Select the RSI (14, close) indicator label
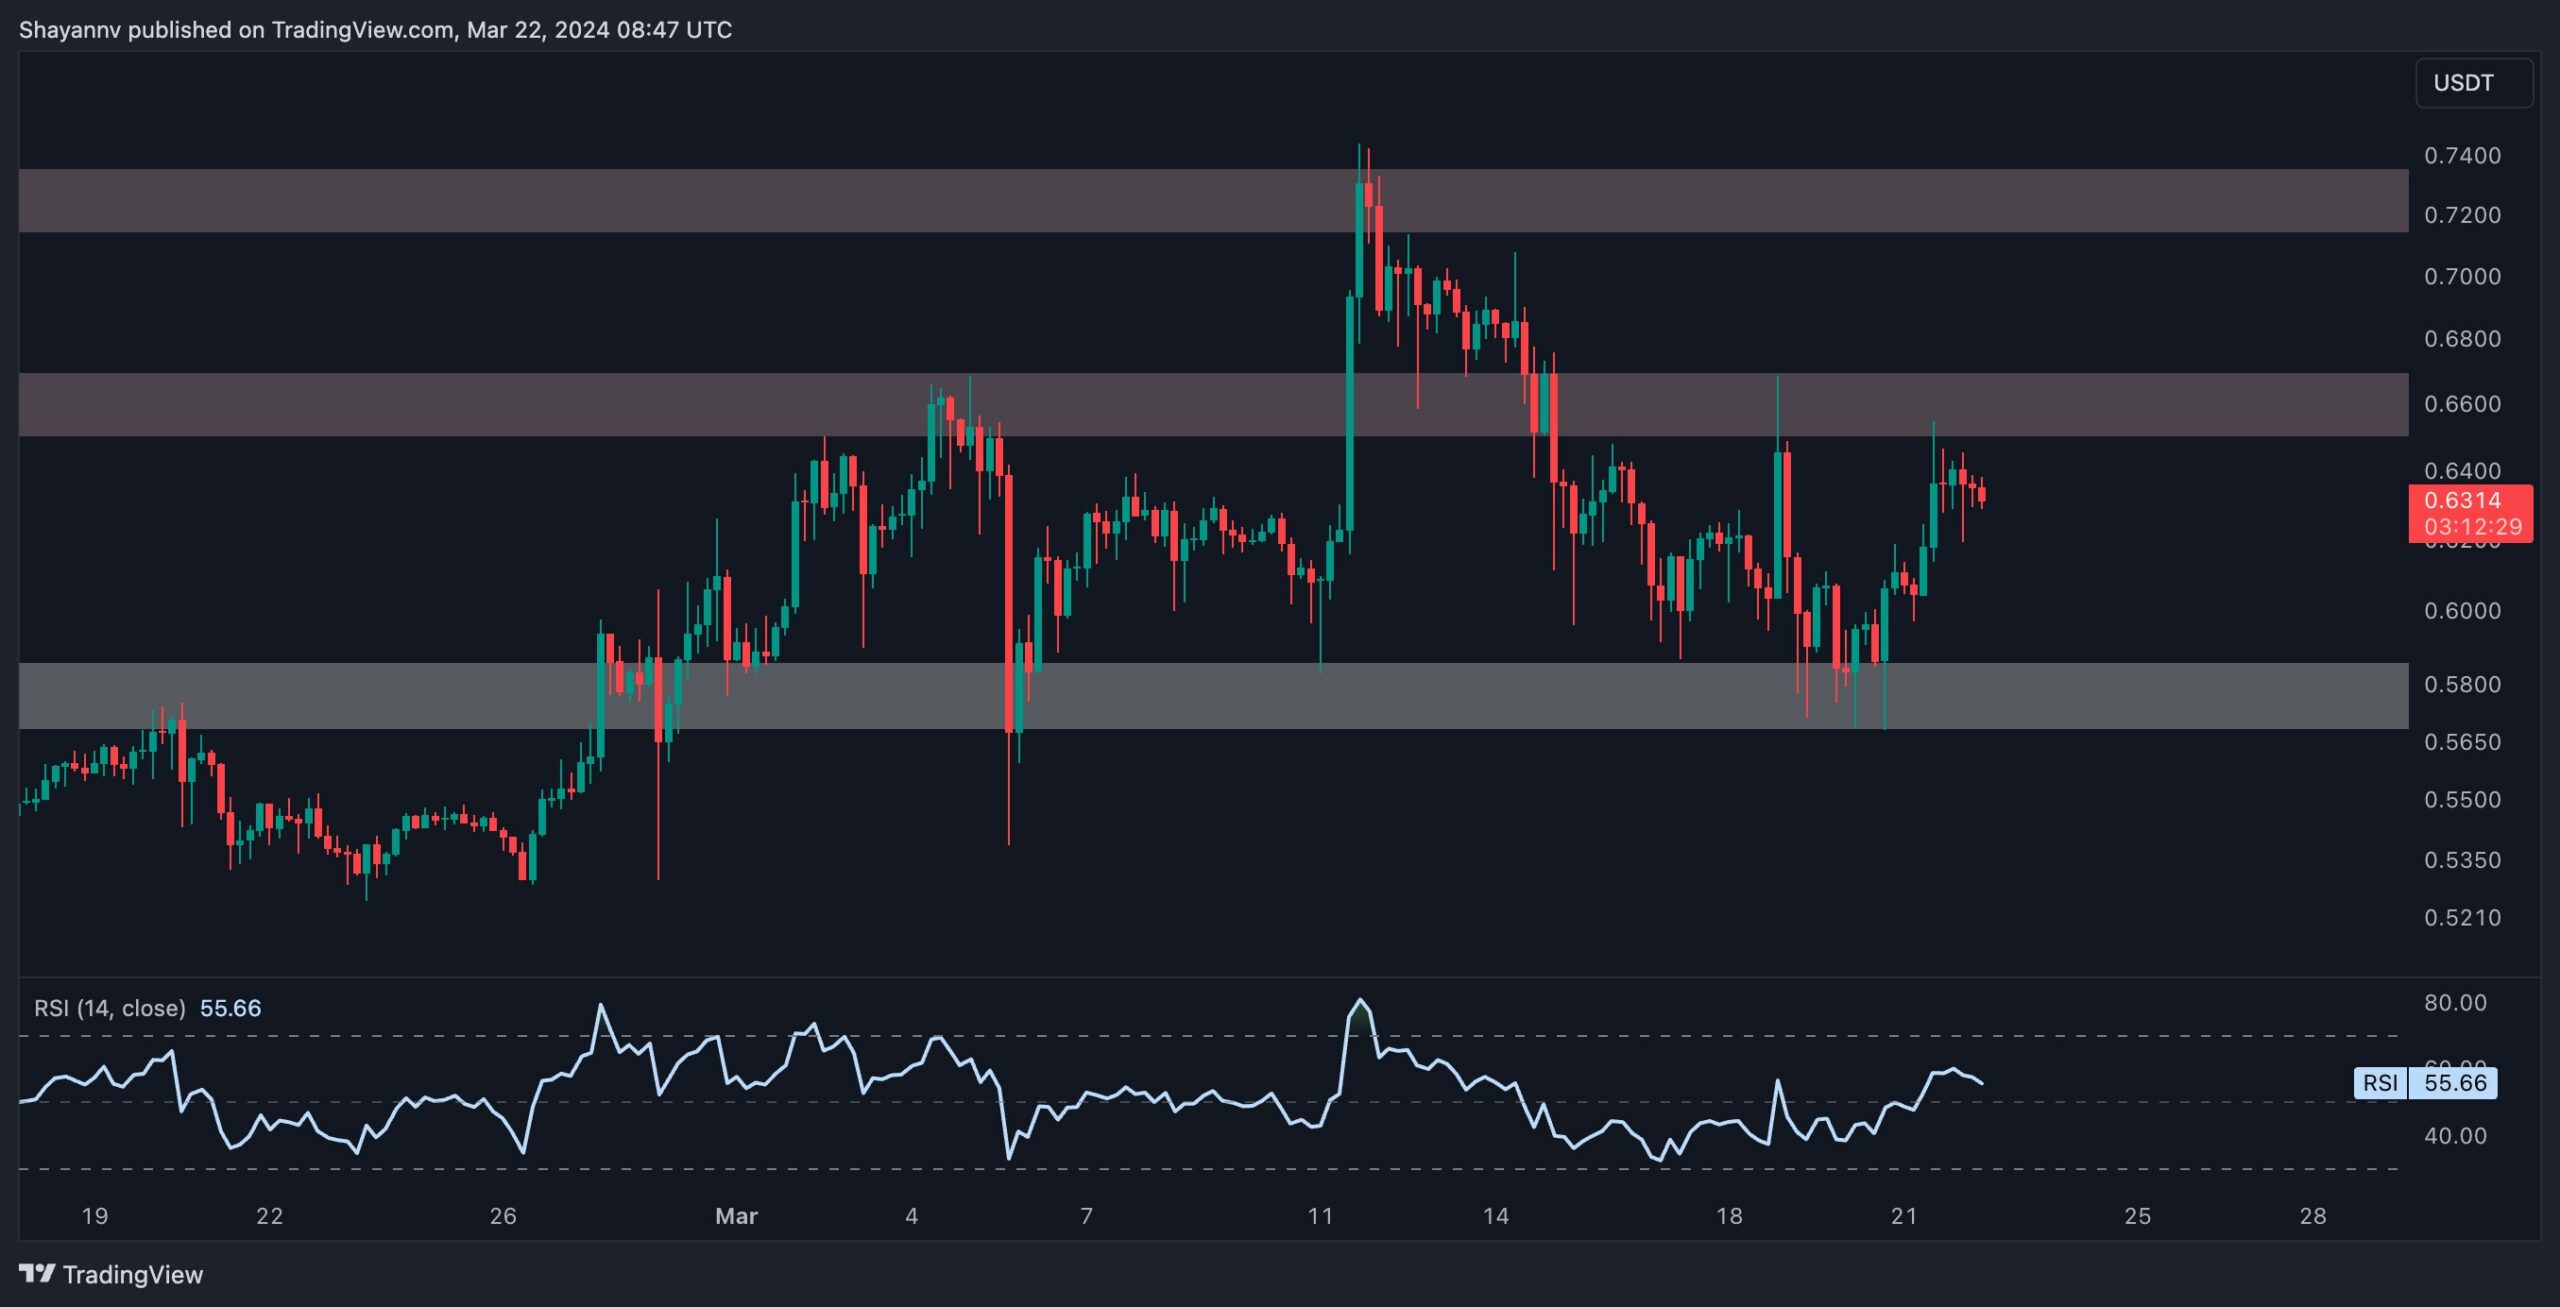The image size is (2560, 1307). click(110, 1008)
